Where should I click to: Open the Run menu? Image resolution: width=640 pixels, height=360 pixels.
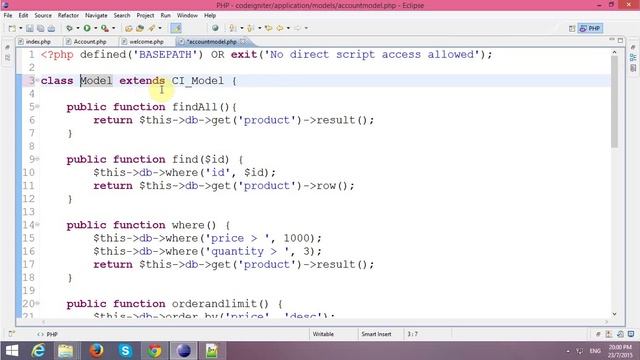tap(165, 15)
